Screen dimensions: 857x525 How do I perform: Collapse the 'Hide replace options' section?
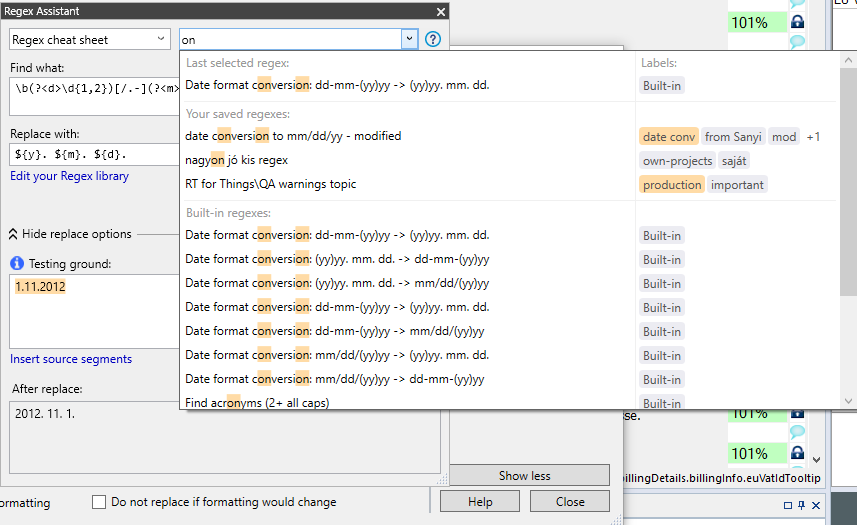point(70,234)
